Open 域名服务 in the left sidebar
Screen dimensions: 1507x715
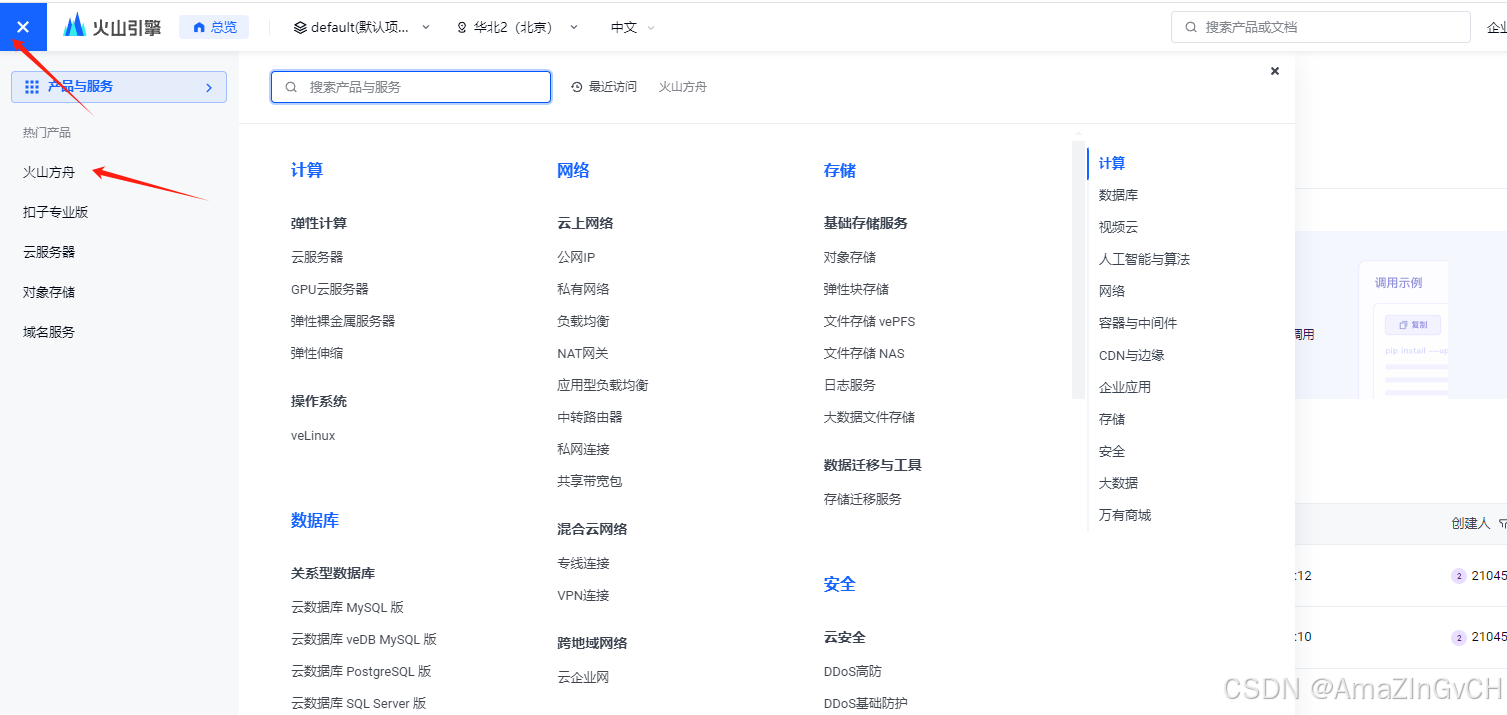click(49, 332)
